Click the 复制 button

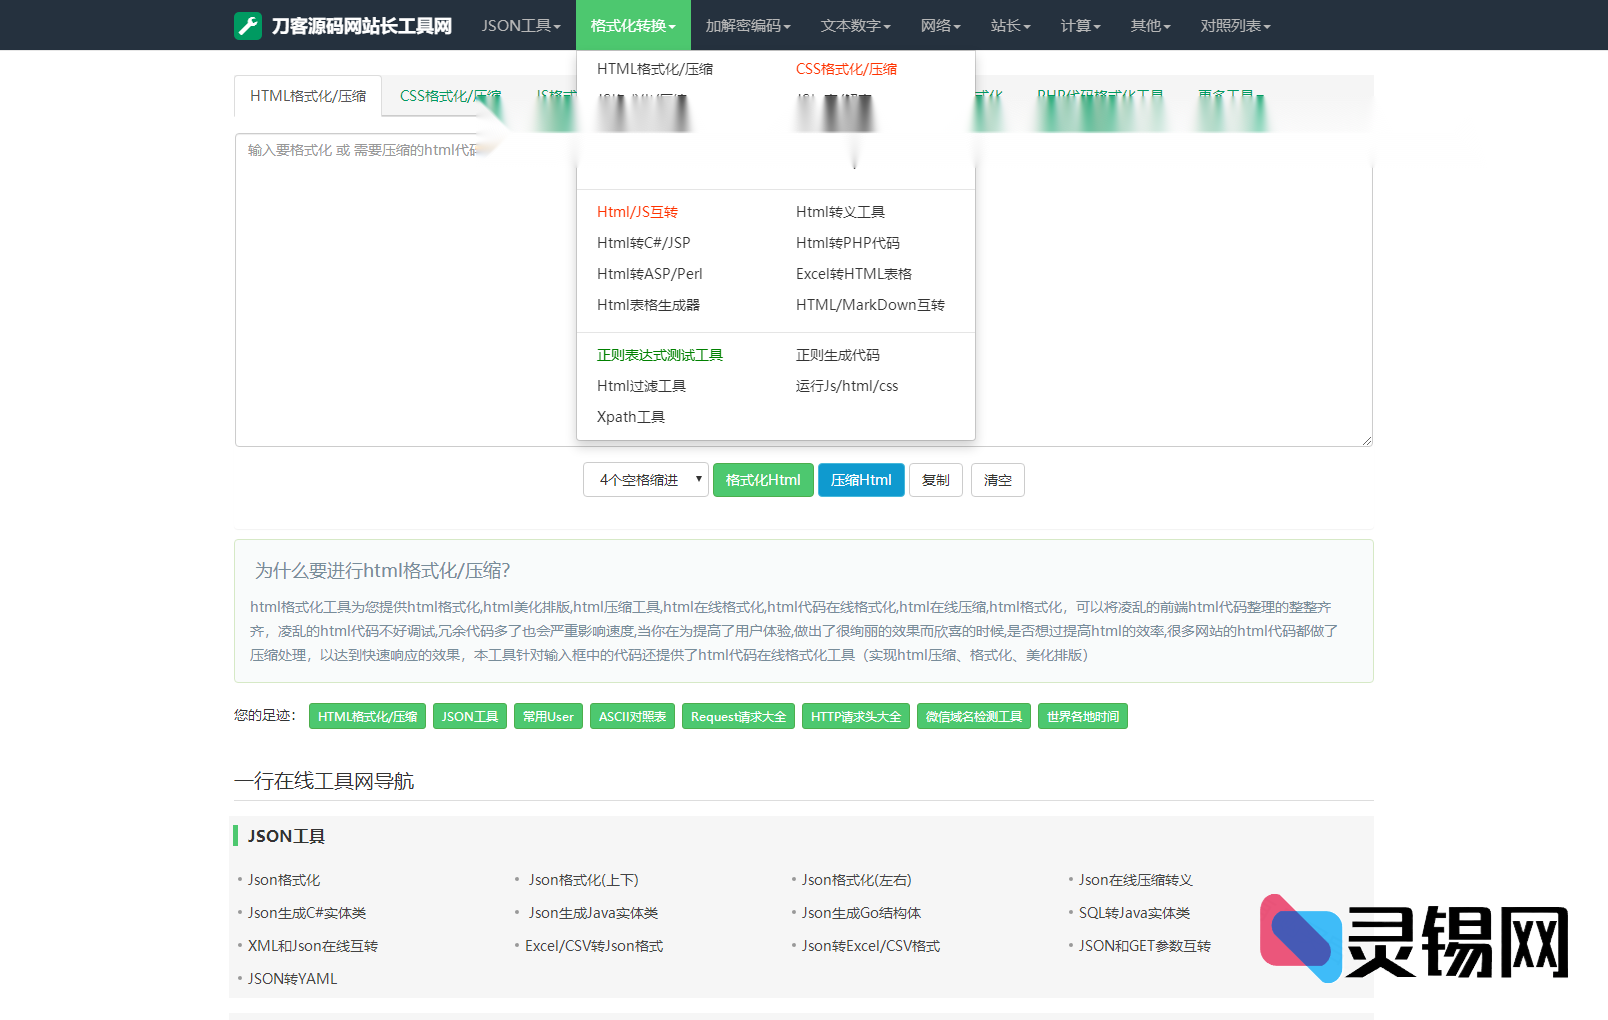click(935, 480)
